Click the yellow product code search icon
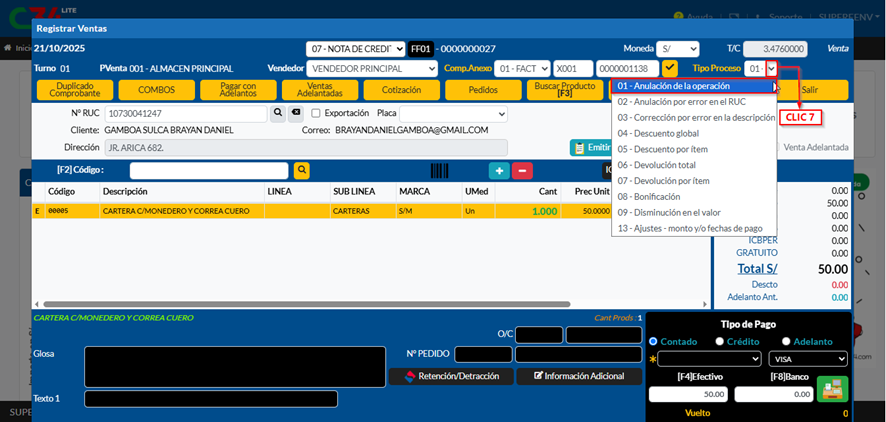886x422 pixels. [301, 171]
